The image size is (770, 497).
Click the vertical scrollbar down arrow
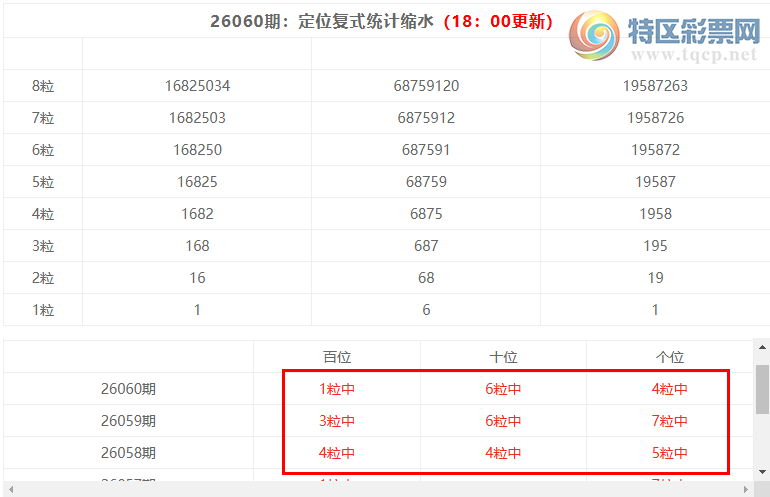pos(762,472)
